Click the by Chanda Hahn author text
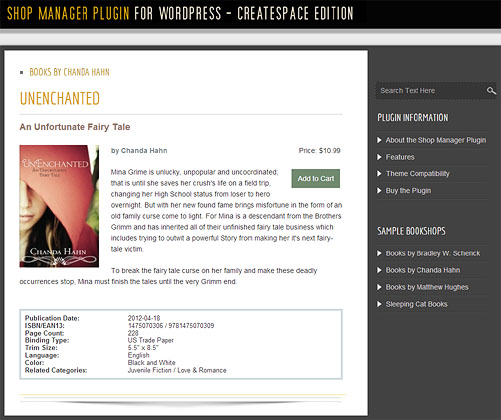 point(139,151)
